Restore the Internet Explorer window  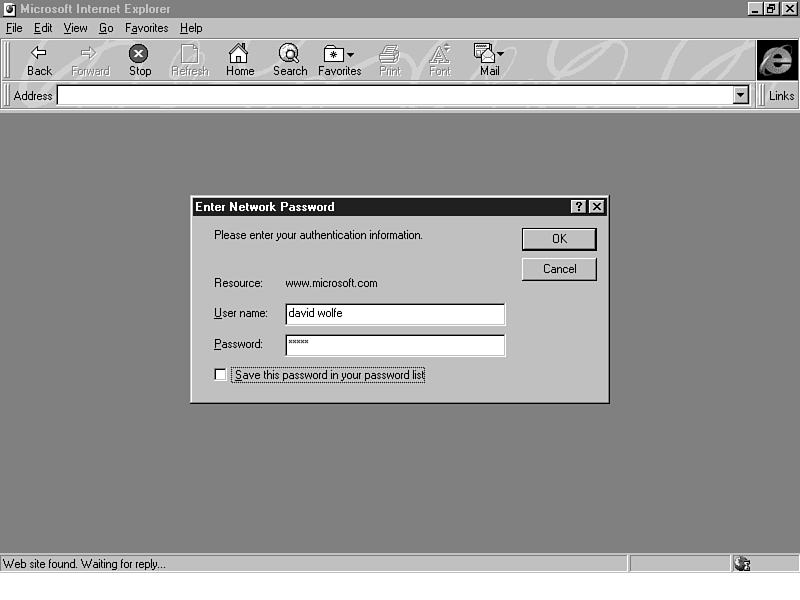tap(771, 9)
